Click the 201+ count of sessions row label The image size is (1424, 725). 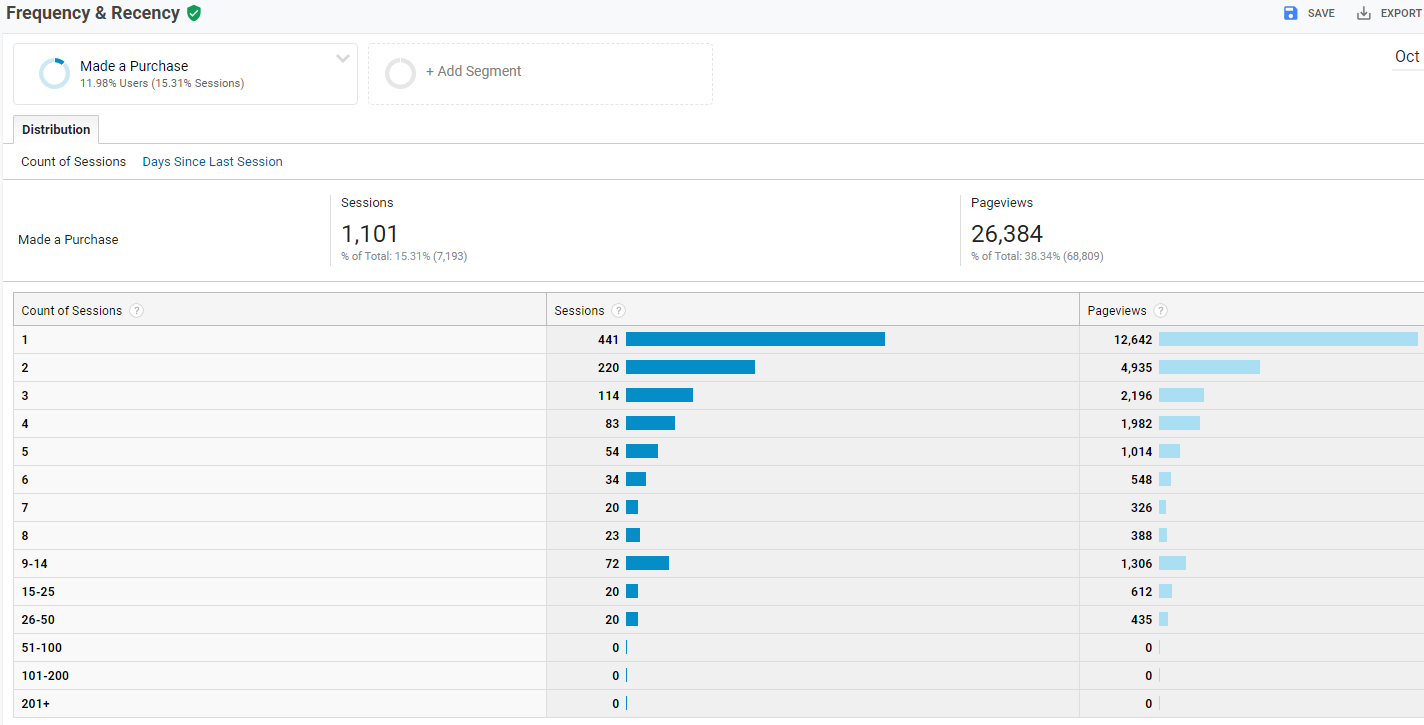pyautogui.click(x=35, y=704)
